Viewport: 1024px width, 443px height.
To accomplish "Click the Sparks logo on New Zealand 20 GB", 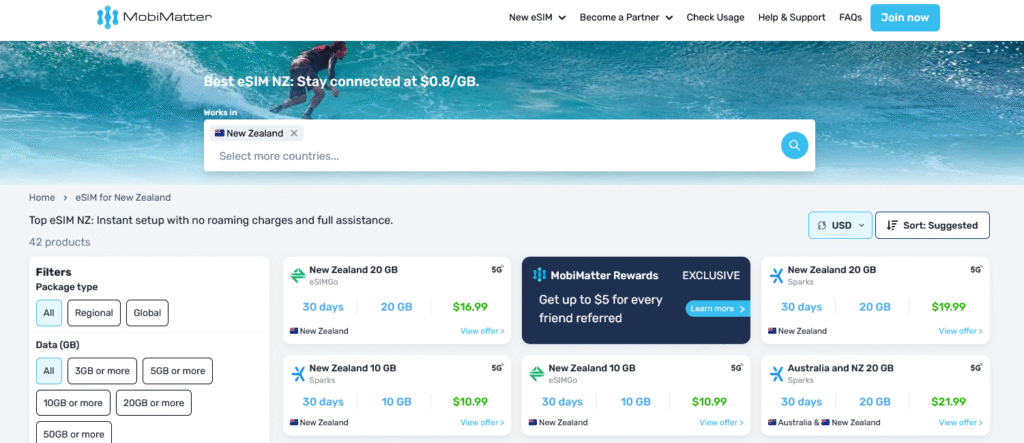I will point(776,275).
